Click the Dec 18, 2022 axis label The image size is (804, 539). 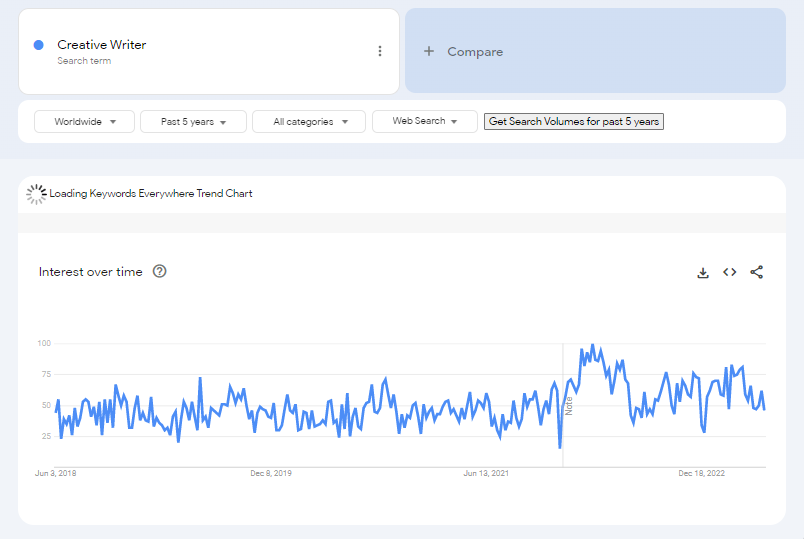tap(701, 473)
